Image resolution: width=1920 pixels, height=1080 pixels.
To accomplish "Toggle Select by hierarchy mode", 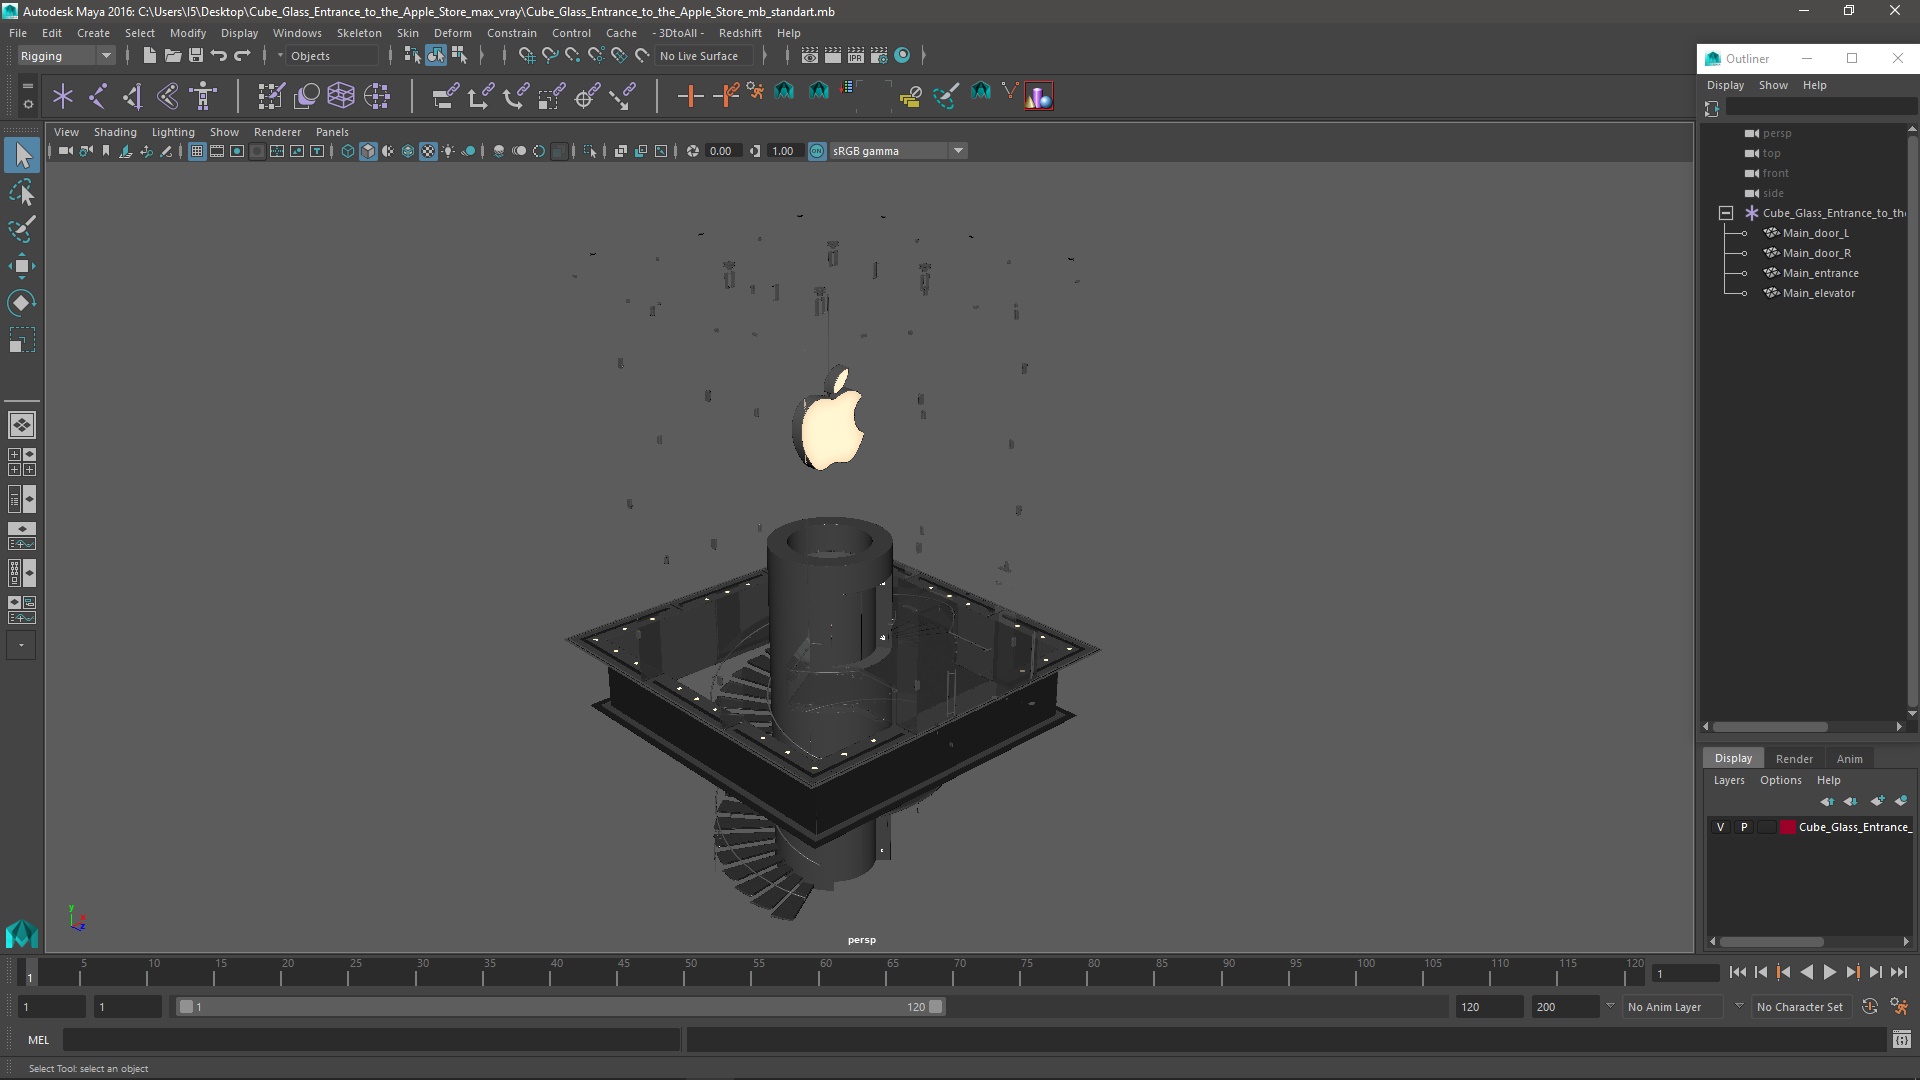I will 412,56.
